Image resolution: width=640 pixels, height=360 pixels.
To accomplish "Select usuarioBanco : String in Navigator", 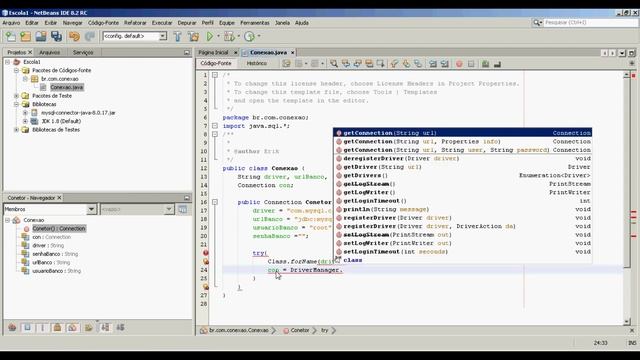I will tap(56, 271).
